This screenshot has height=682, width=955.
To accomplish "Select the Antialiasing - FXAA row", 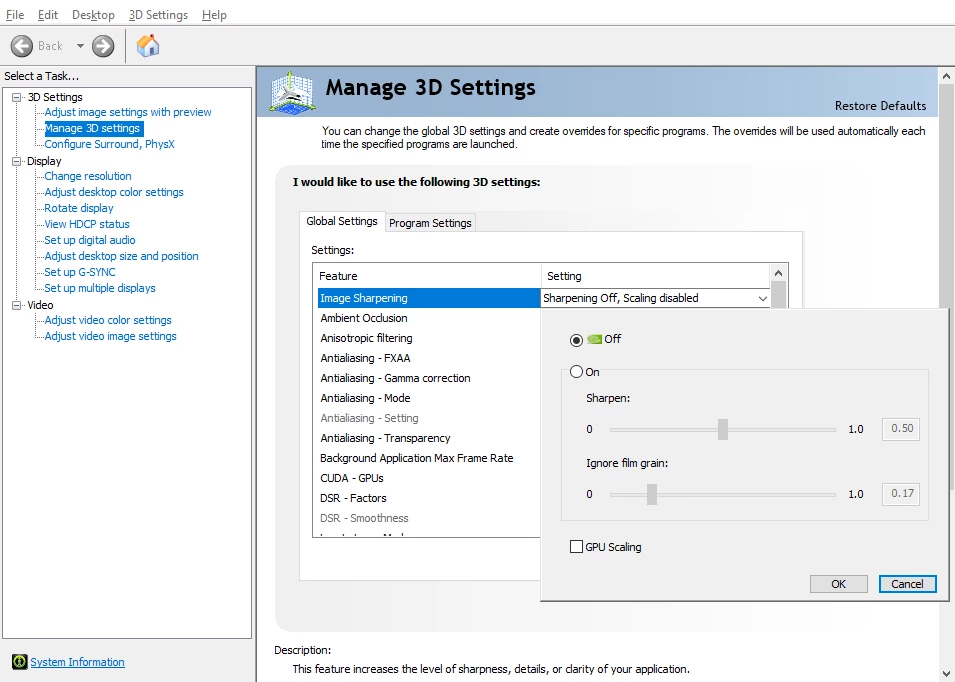I will pyautogui.click(x=429, y=358).
